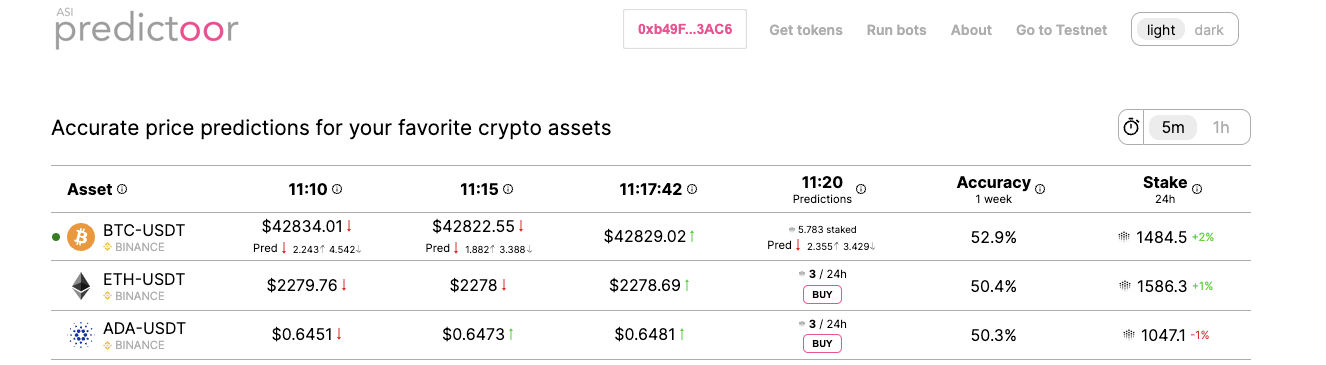Open the About link
The width and height of the screenshot is (1326, 365).
pyautogui.click(x=971, y=30)
